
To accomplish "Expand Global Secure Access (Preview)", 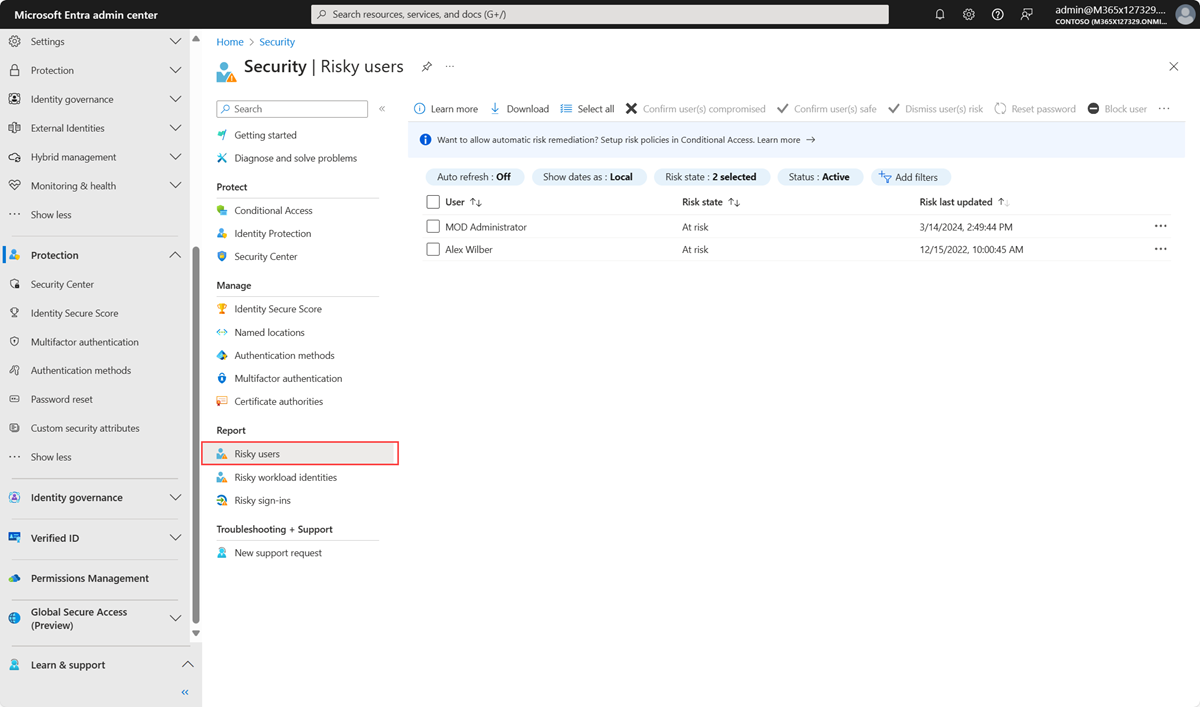I will [175, 618].
